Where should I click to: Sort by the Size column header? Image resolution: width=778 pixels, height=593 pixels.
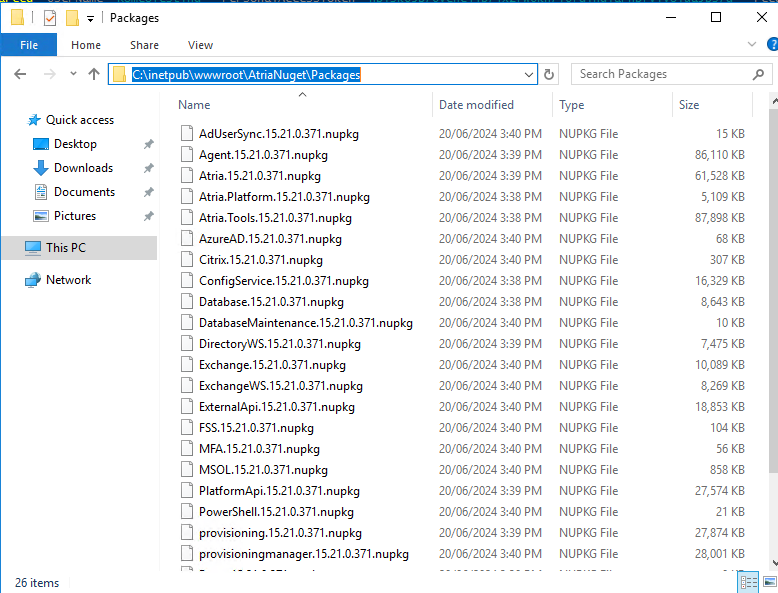[x=689, y=105]
